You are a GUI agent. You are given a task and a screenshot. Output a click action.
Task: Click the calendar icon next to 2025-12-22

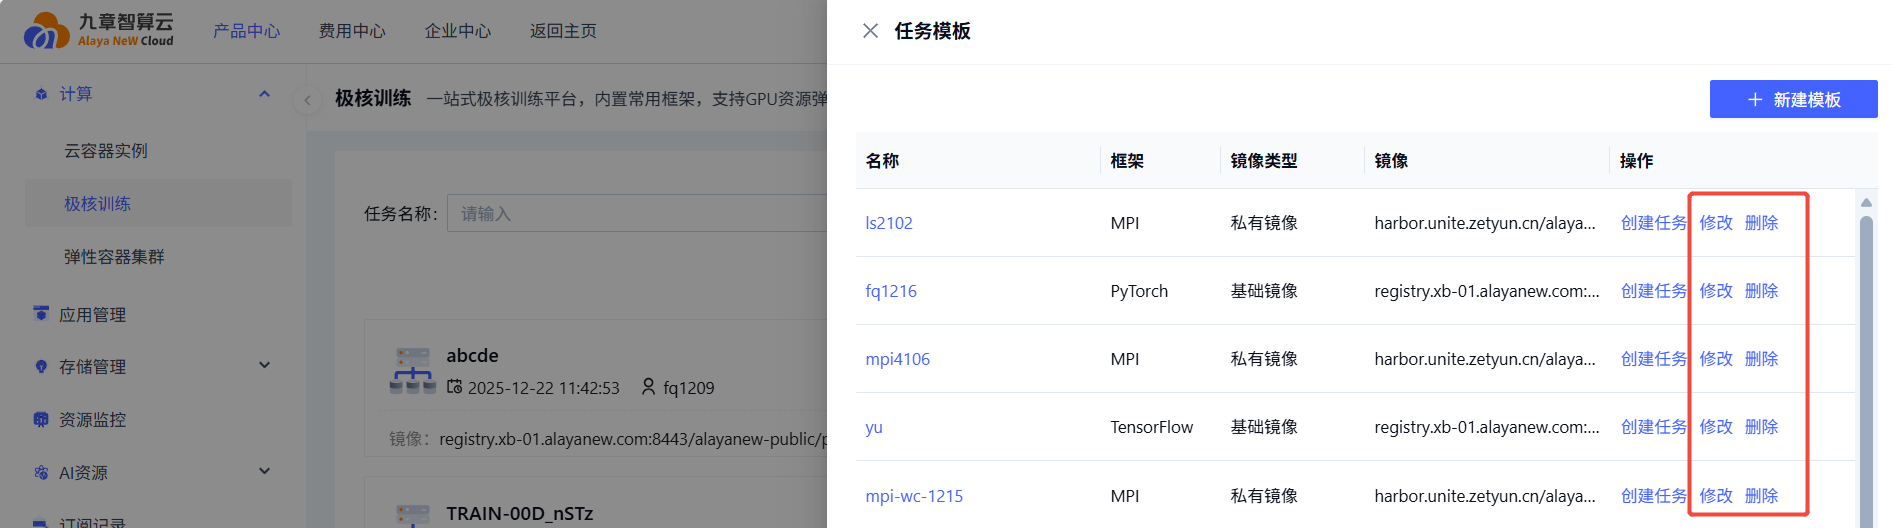455,387
